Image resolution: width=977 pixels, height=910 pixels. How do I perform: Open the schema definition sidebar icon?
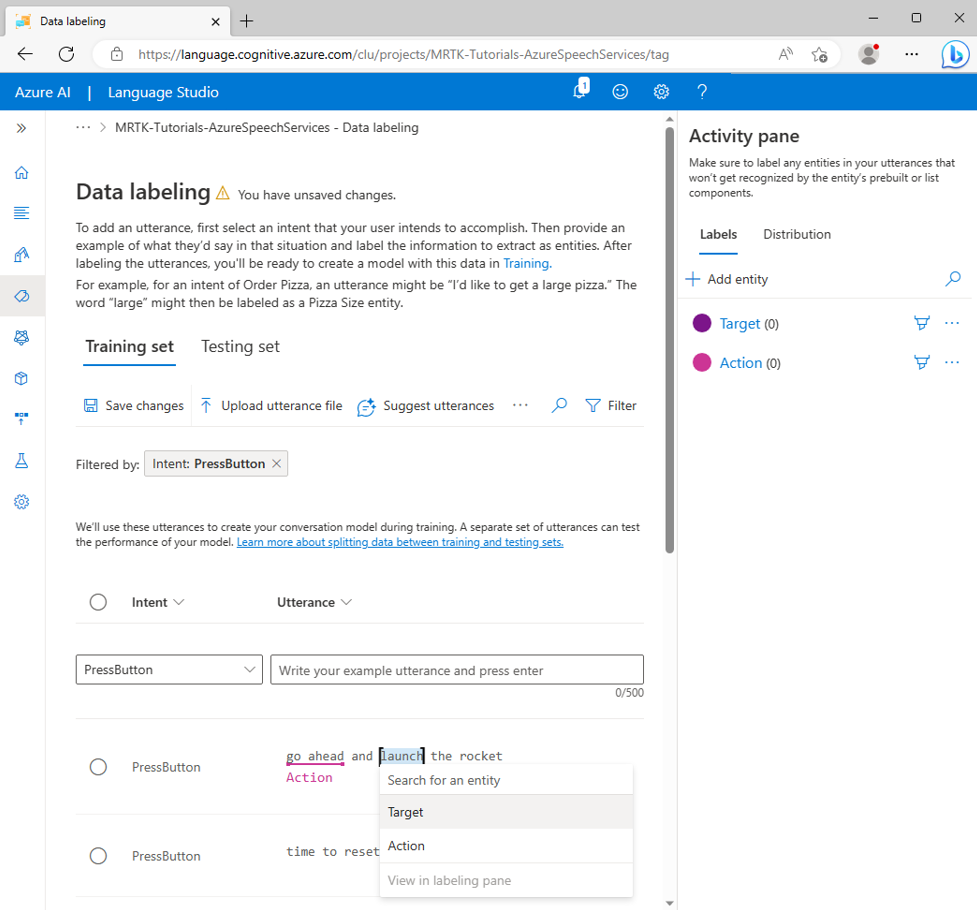pyautogui.click(x=22, y=254)
